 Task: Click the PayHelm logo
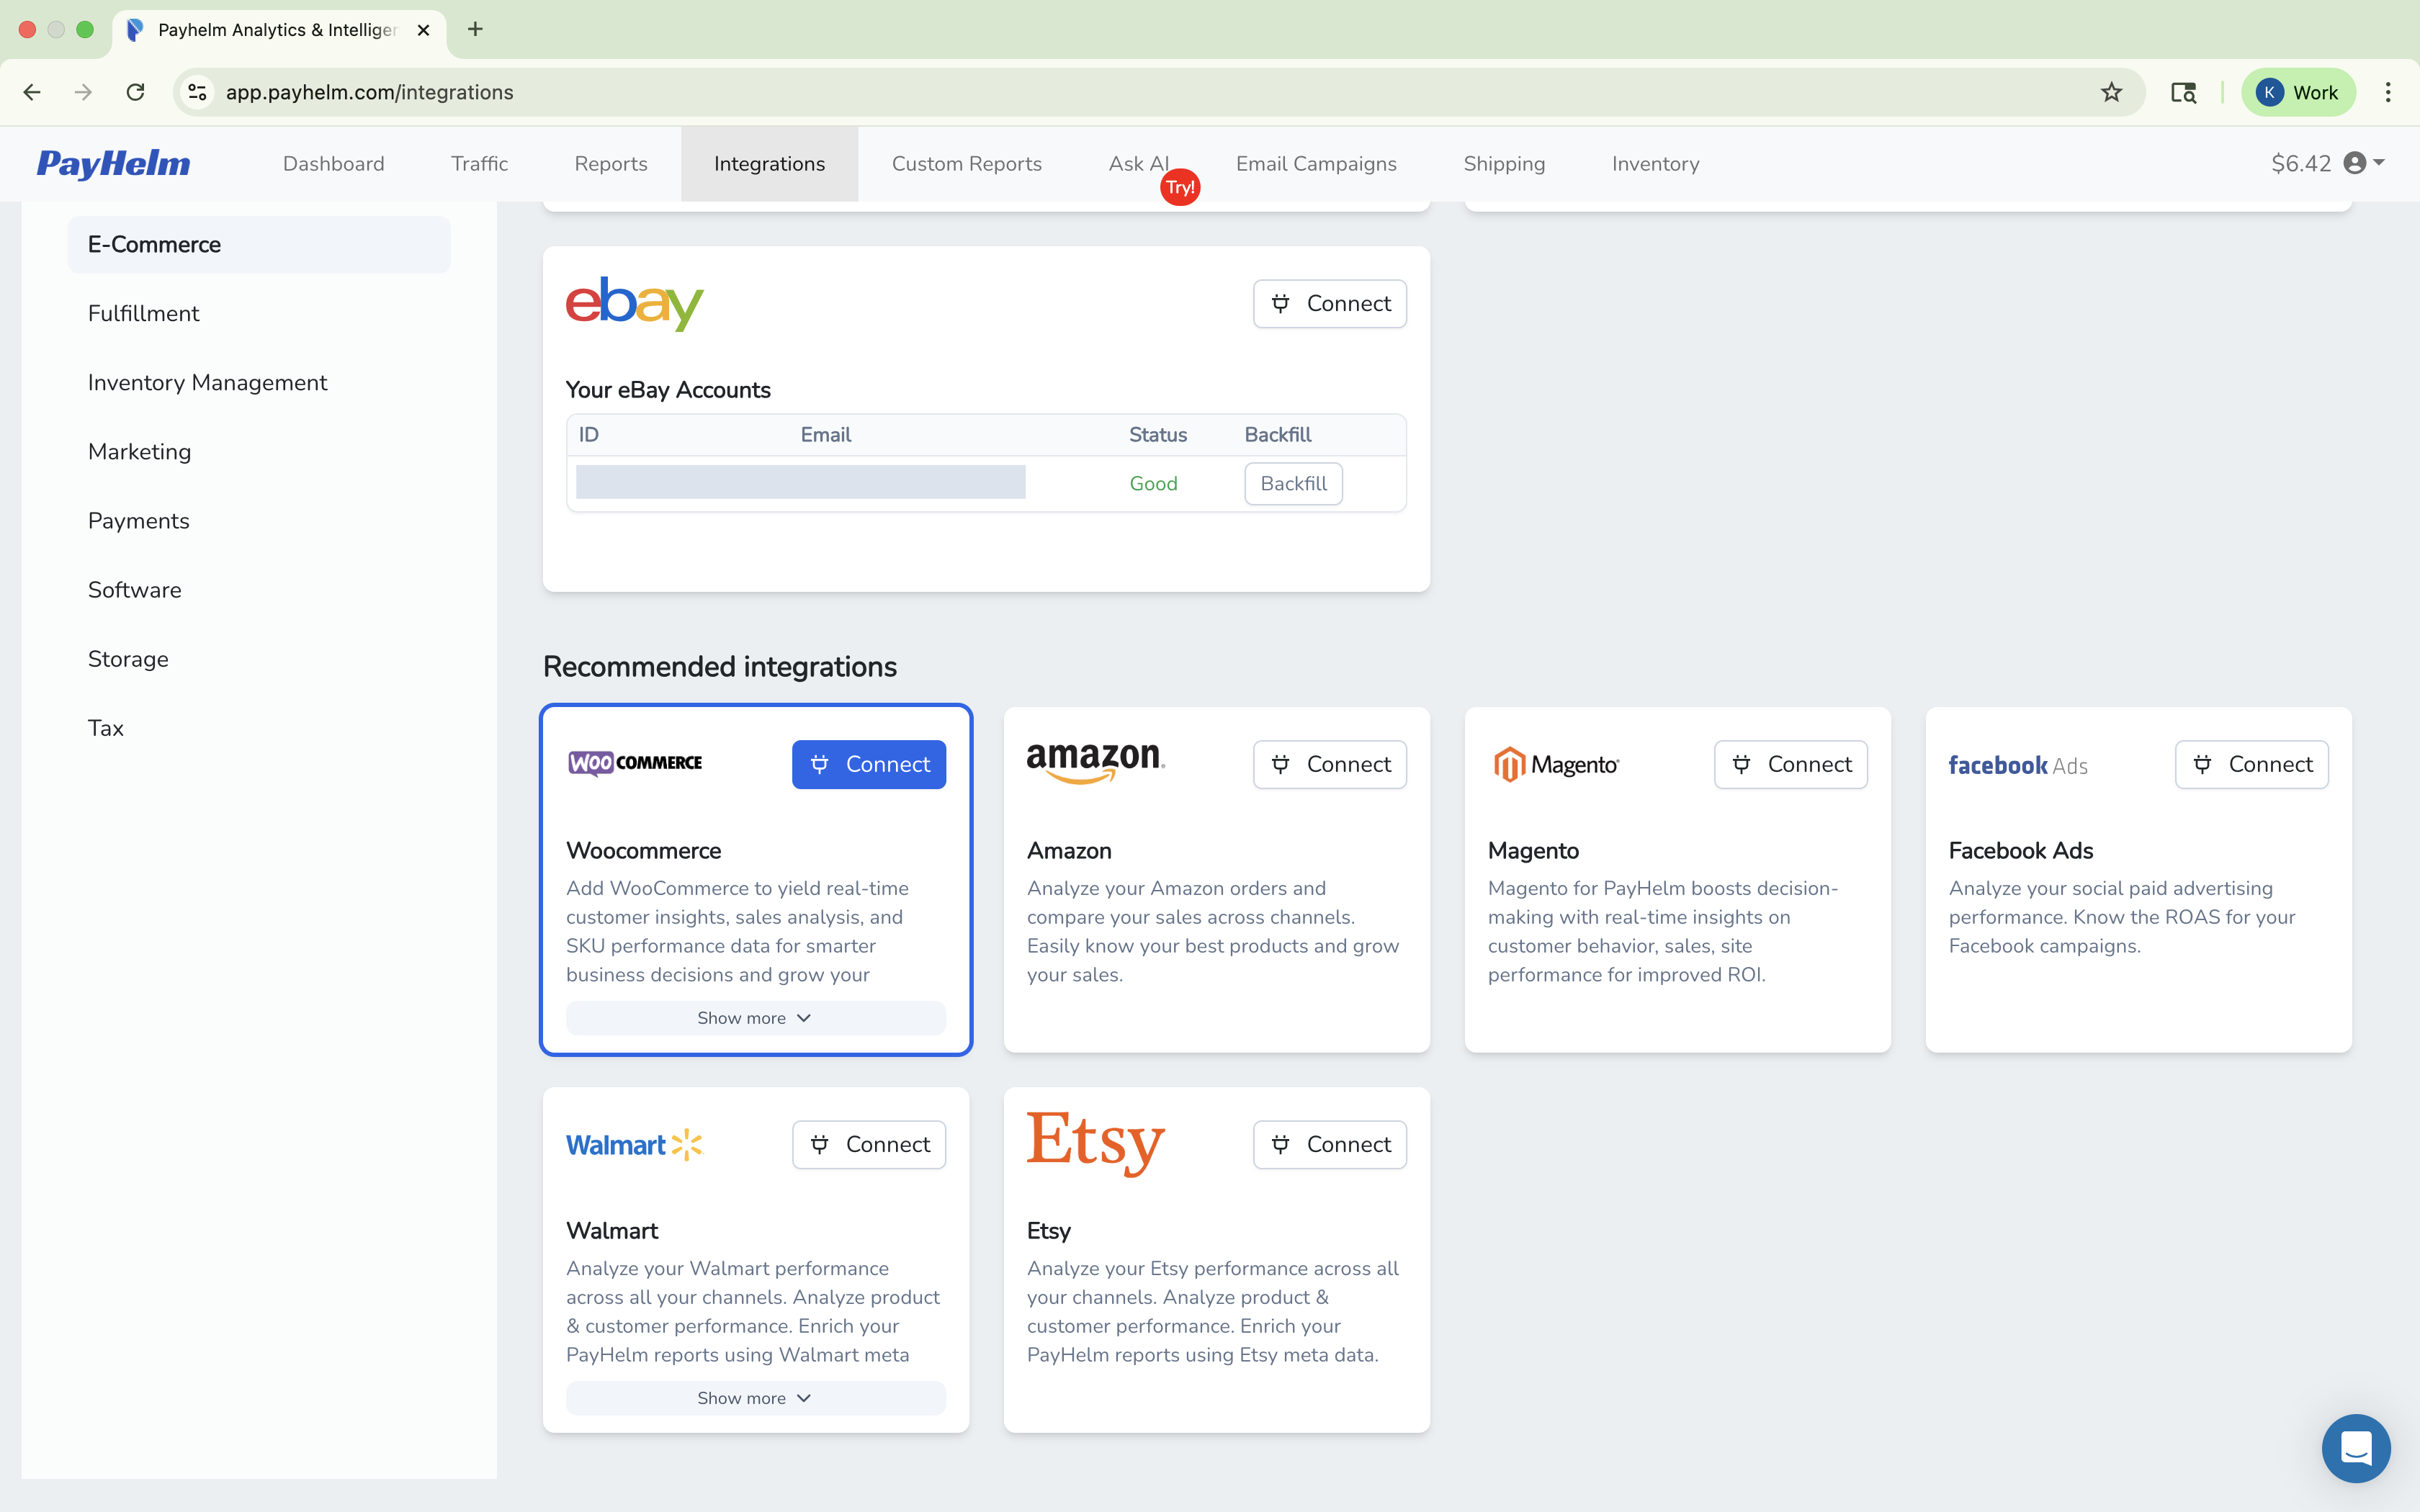point(113,163)
